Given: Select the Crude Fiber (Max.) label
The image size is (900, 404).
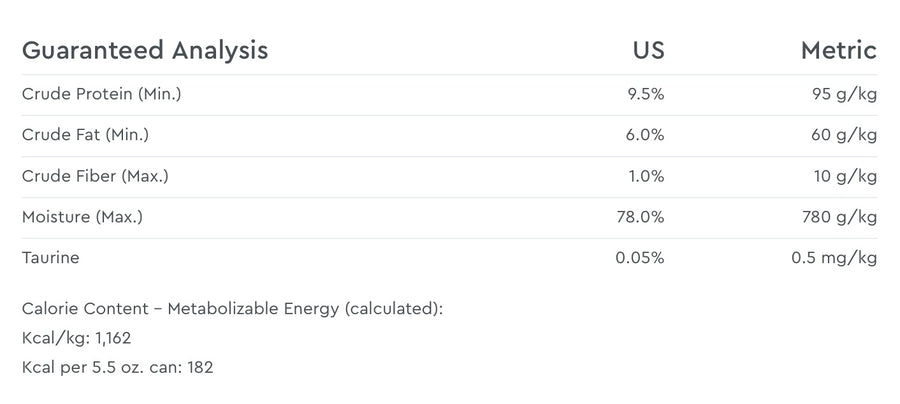Looking at the screenshot, I should click(95, 176).
